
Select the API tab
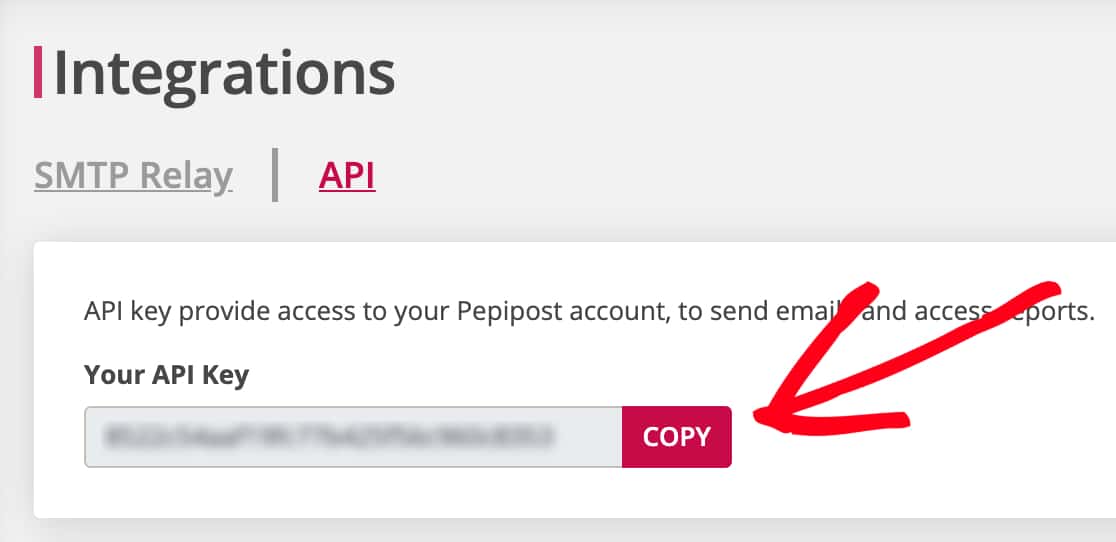[x=347, y=175]
